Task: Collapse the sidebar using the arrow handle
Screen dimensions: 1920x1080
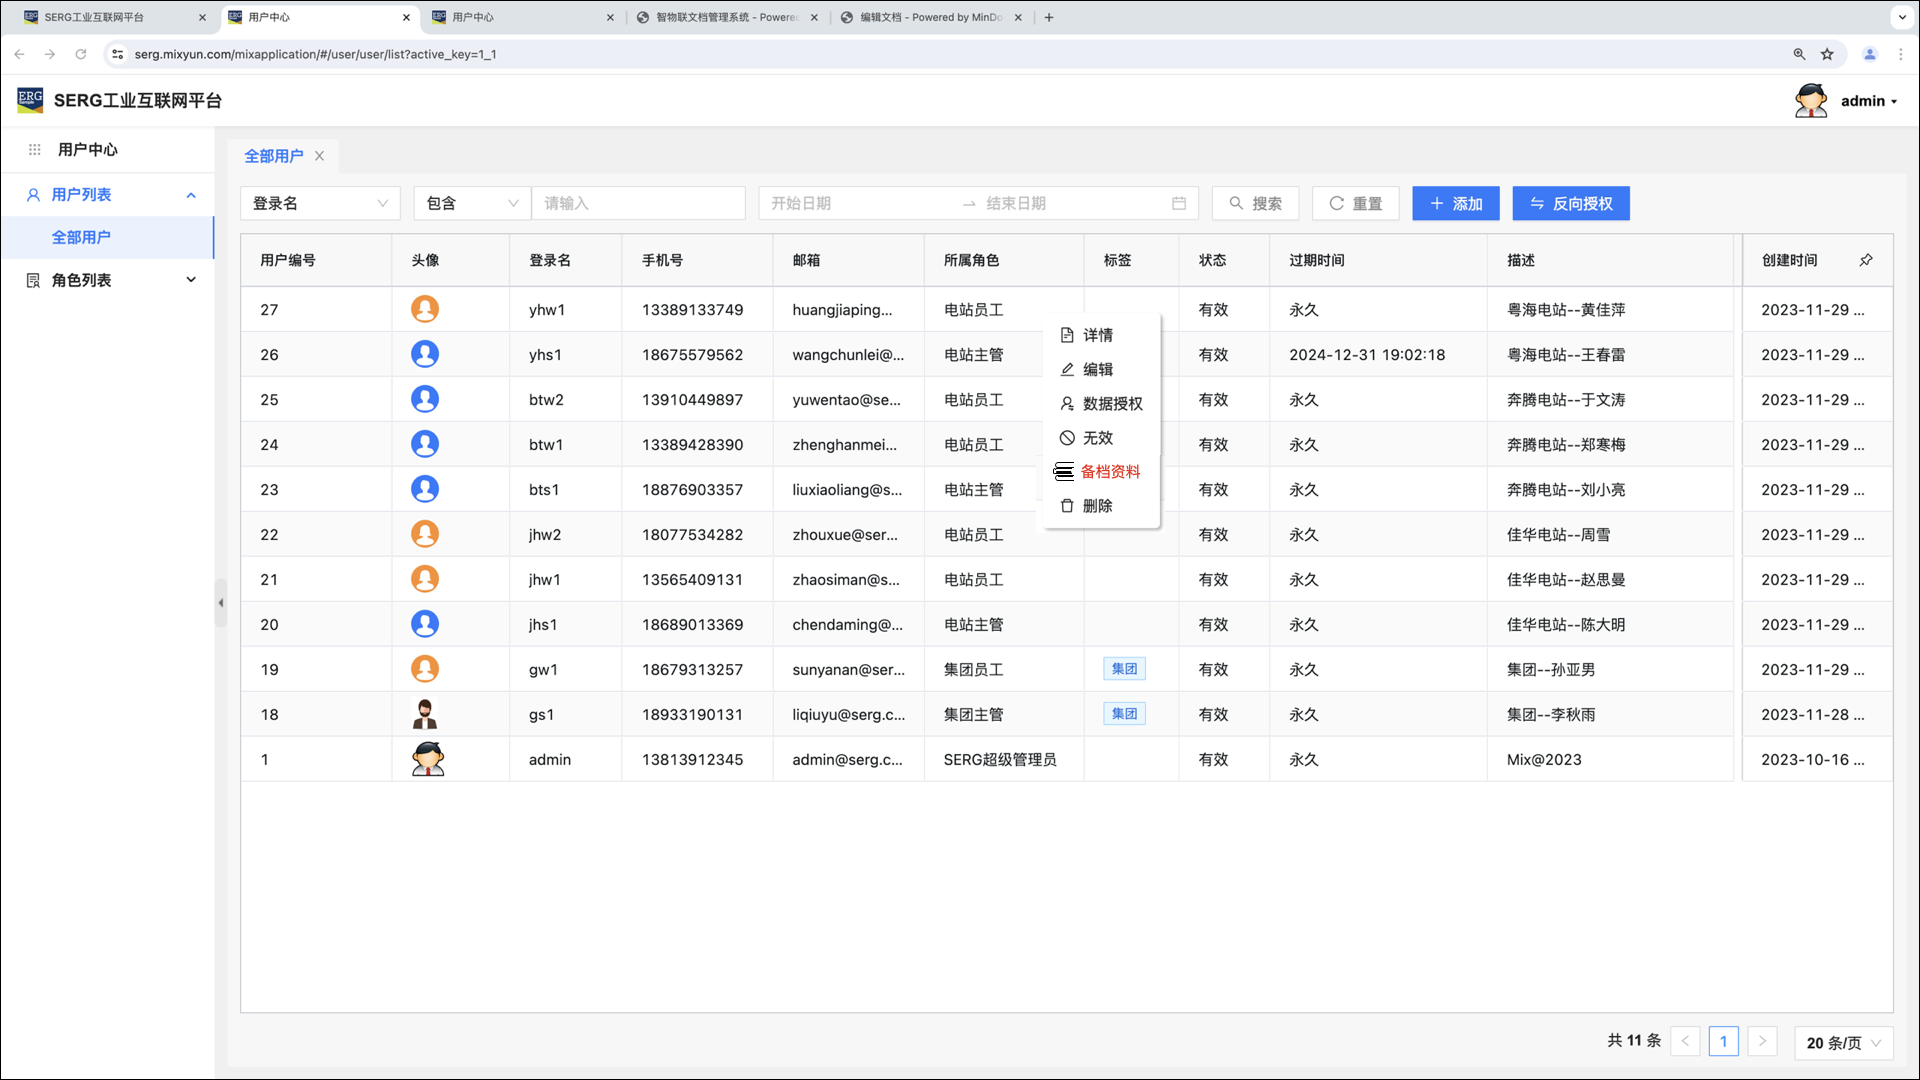Action: (221, 603)
